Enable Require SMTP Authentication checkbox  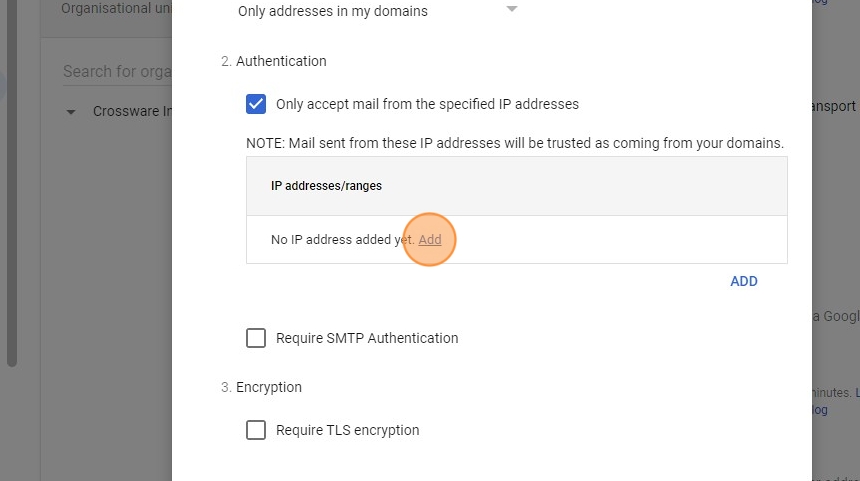pos(257,338)
